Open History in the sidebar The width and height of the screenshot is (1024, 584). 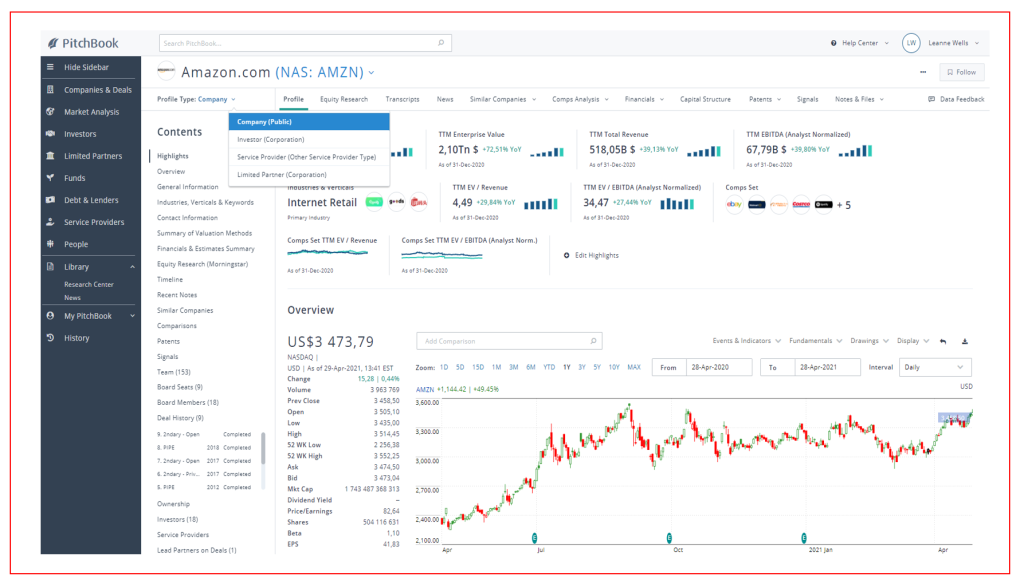click(x=76, y=338)
